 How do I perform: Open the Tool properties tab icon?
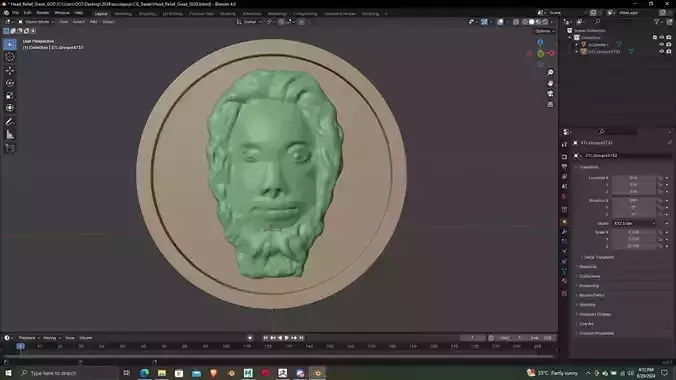point(564,144)
